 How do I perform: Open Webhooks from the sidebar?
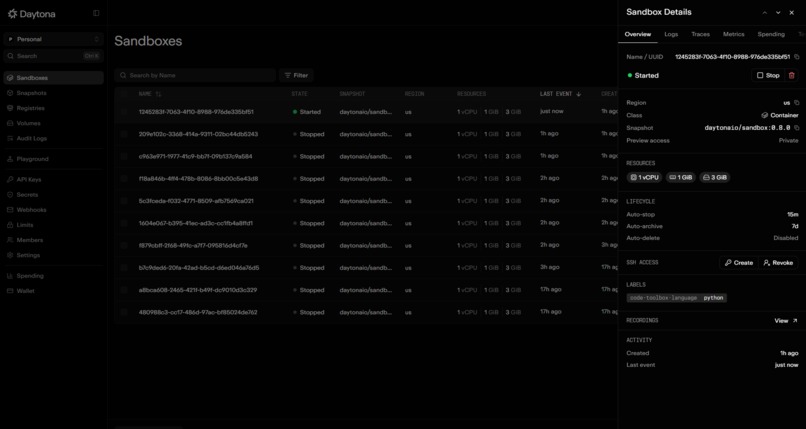(31, 210)
